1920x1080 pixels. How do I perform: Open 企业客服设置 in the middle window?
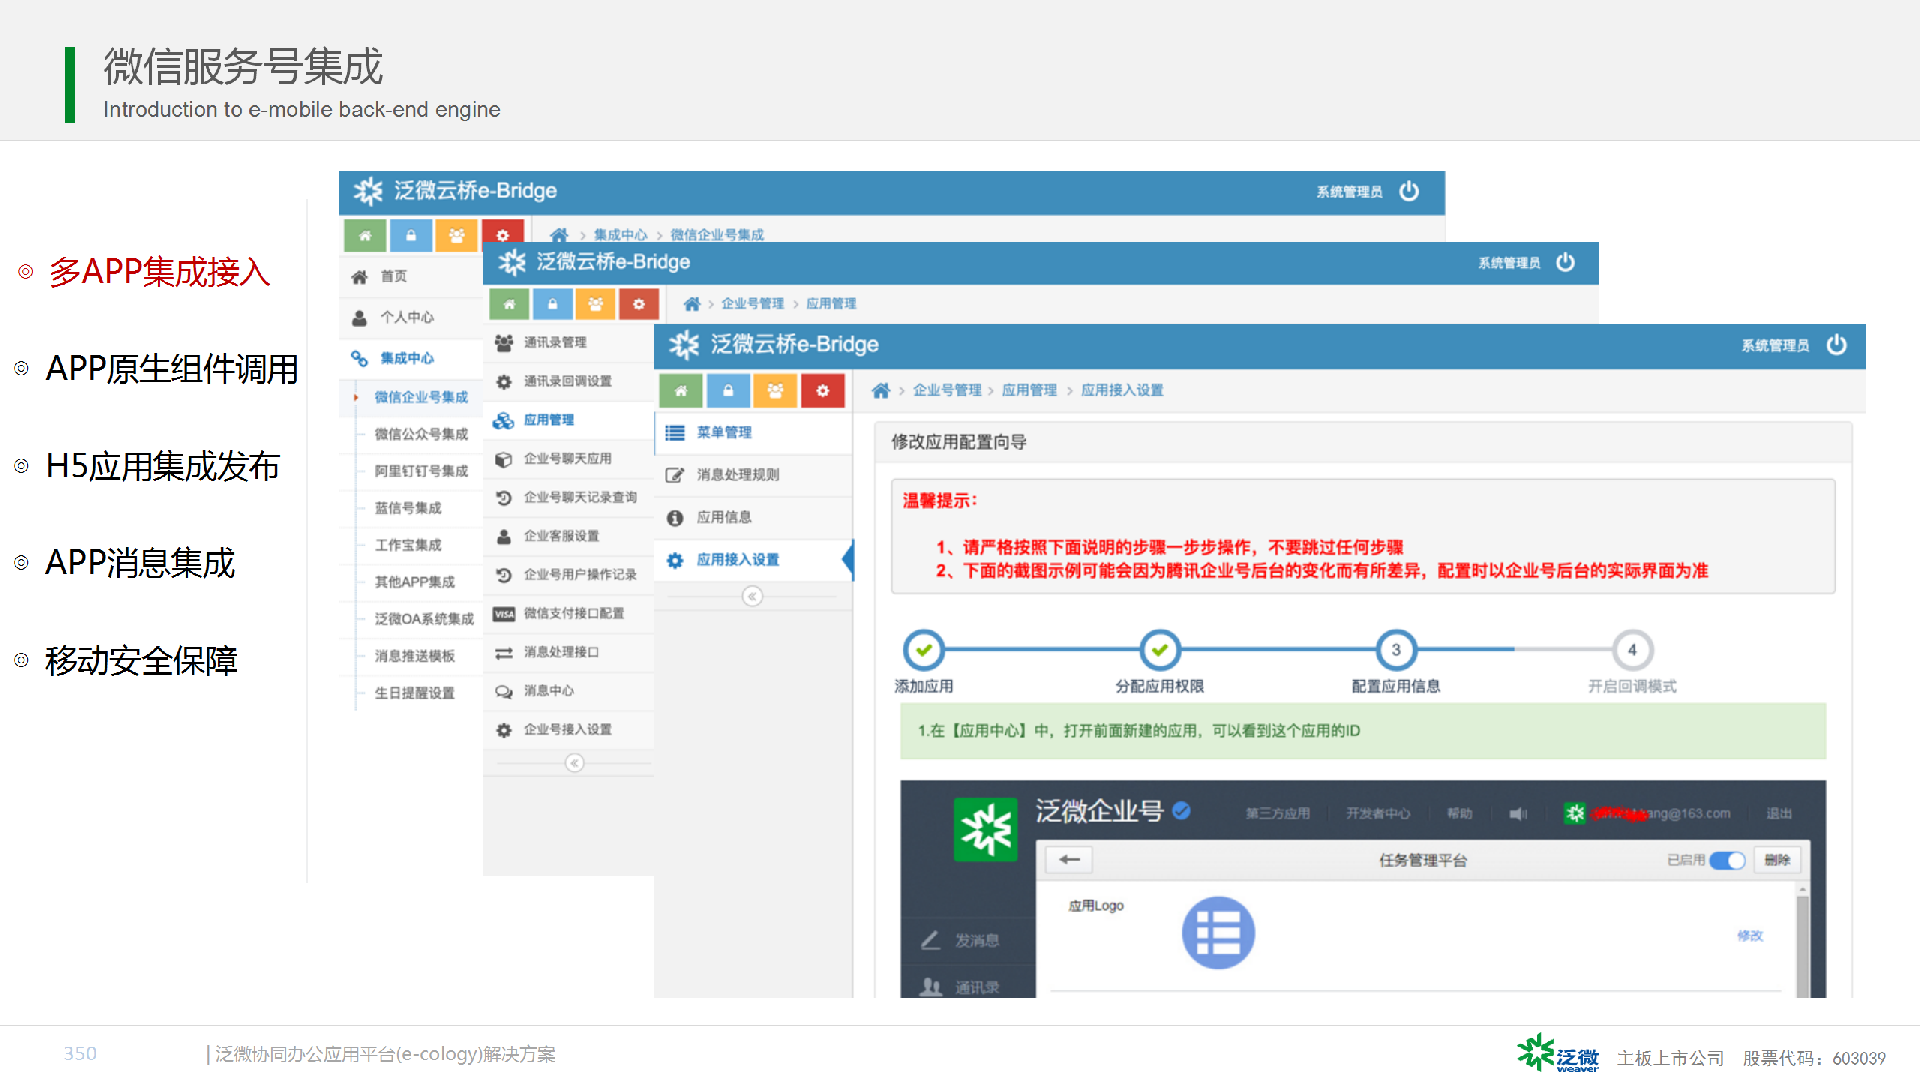[x=568, y=537]
